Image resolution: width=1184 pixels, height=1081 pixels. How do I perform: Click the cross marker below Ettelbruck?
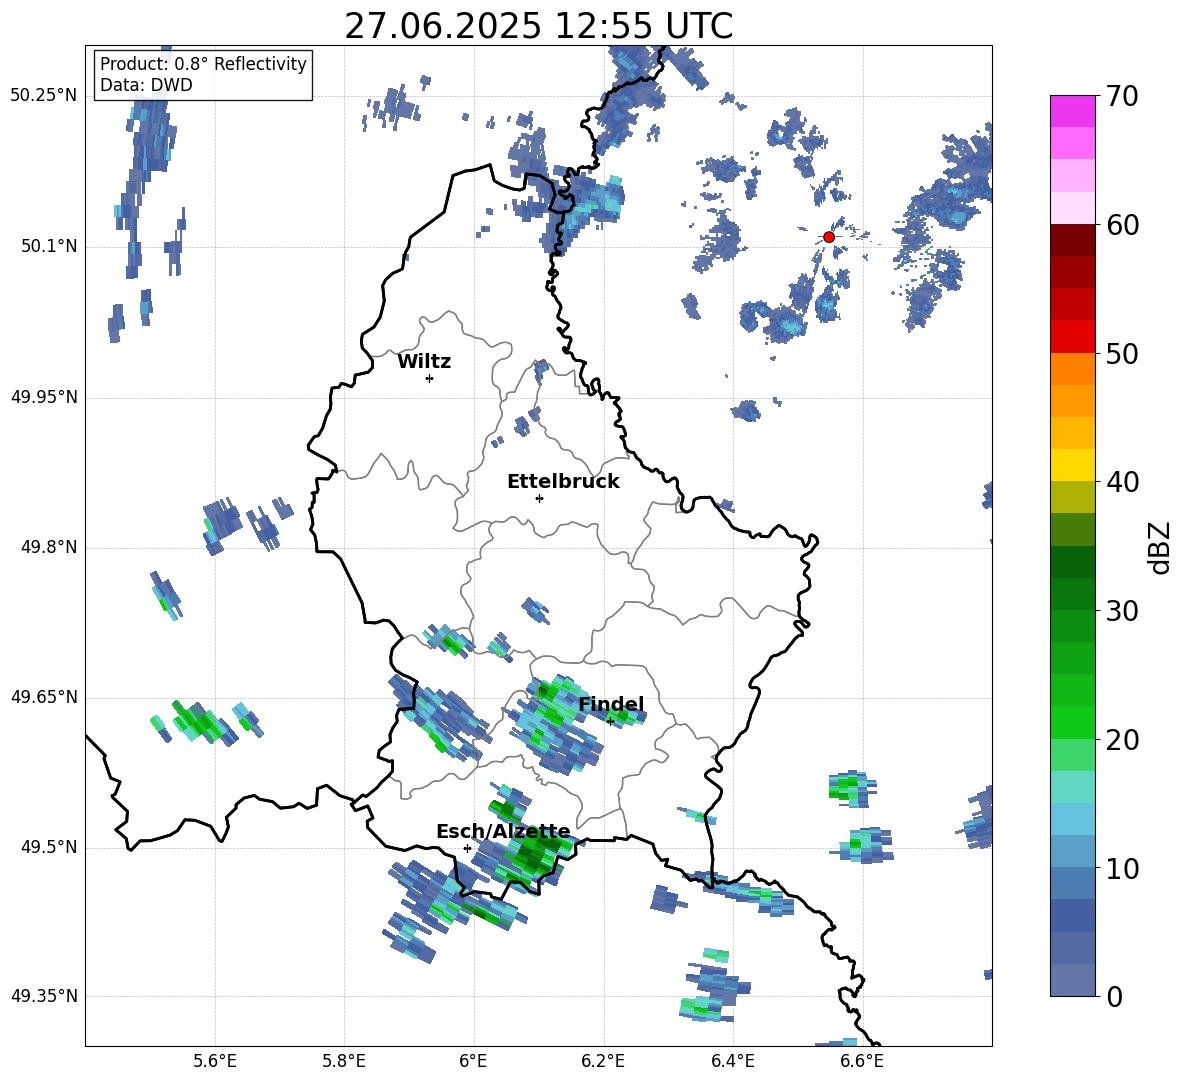(539, 498)
